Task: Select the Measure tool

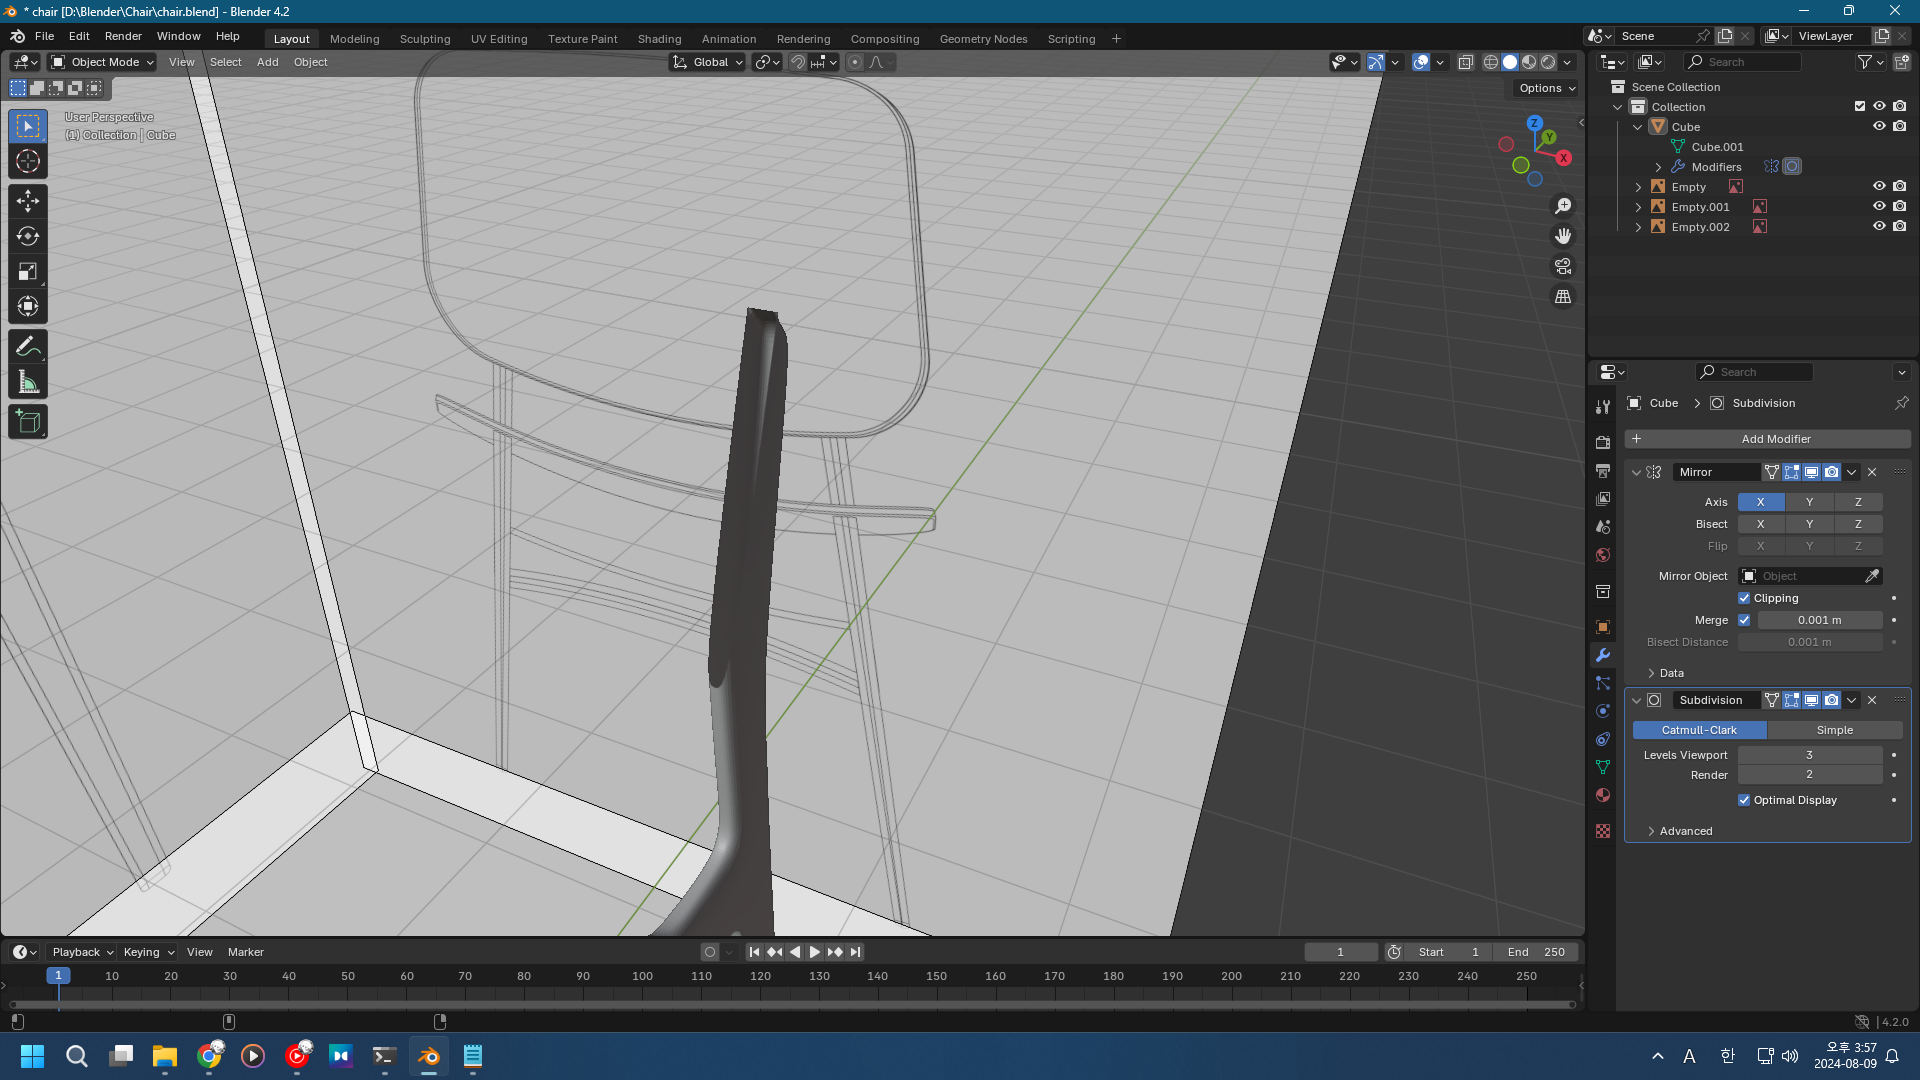Action: tap(28, 382)
